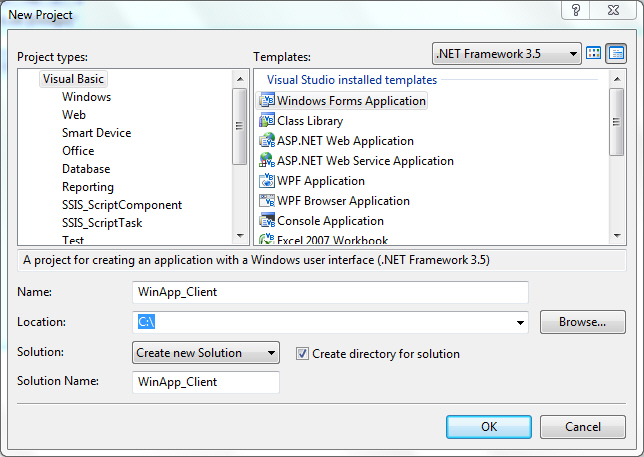Click the Cancel button
The width and height of the screenshot is (644, 457).
click(x=583, y=427)
